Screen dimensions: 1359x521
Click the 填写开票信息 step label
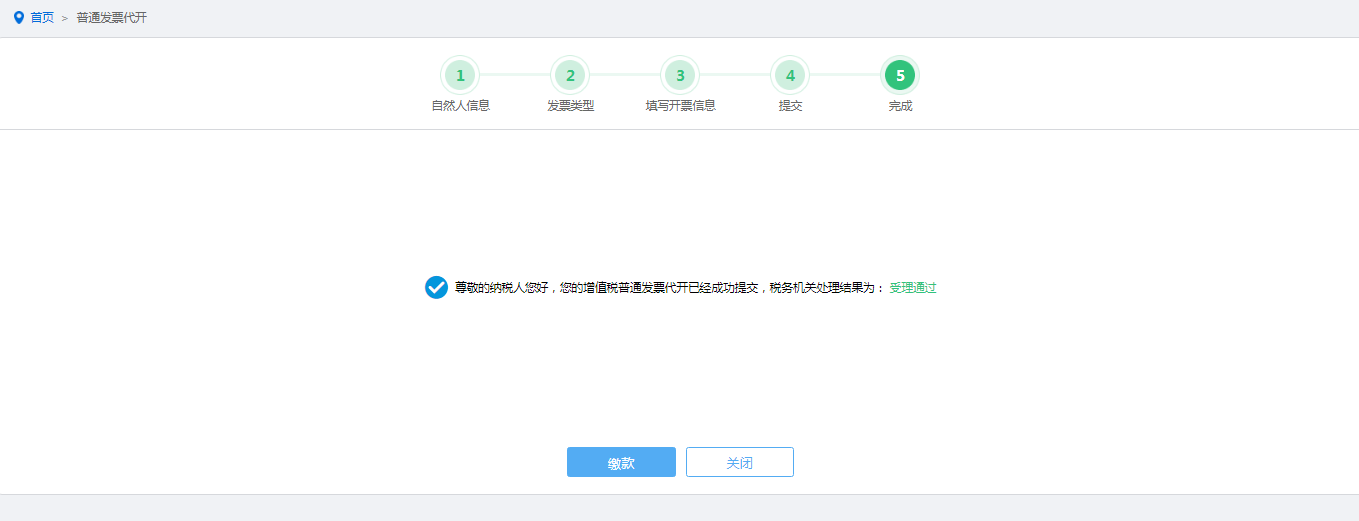click(x=680, y=106)
